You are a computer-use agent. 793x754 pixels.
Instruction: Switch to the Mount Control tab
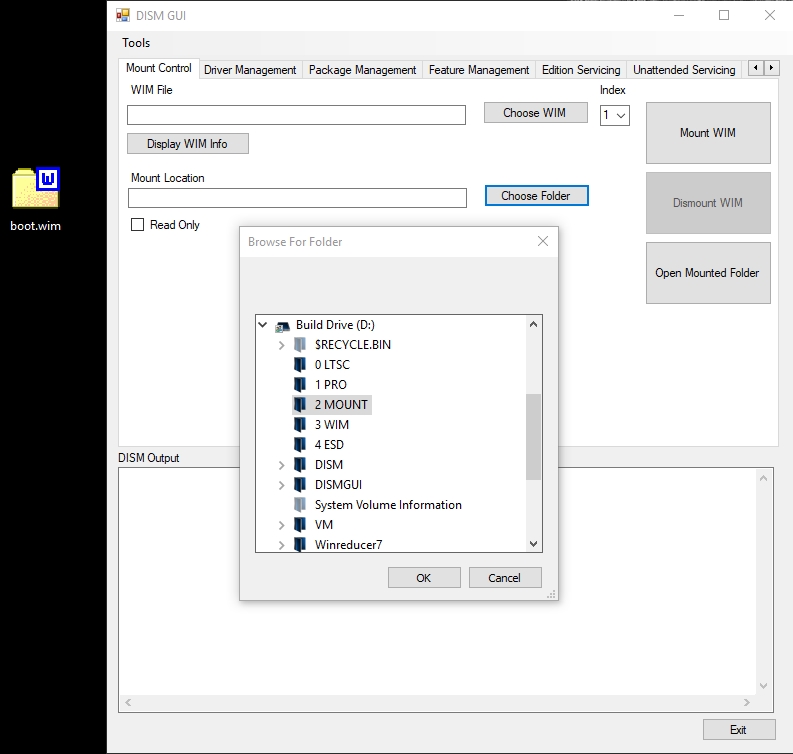tap(159, 68)
